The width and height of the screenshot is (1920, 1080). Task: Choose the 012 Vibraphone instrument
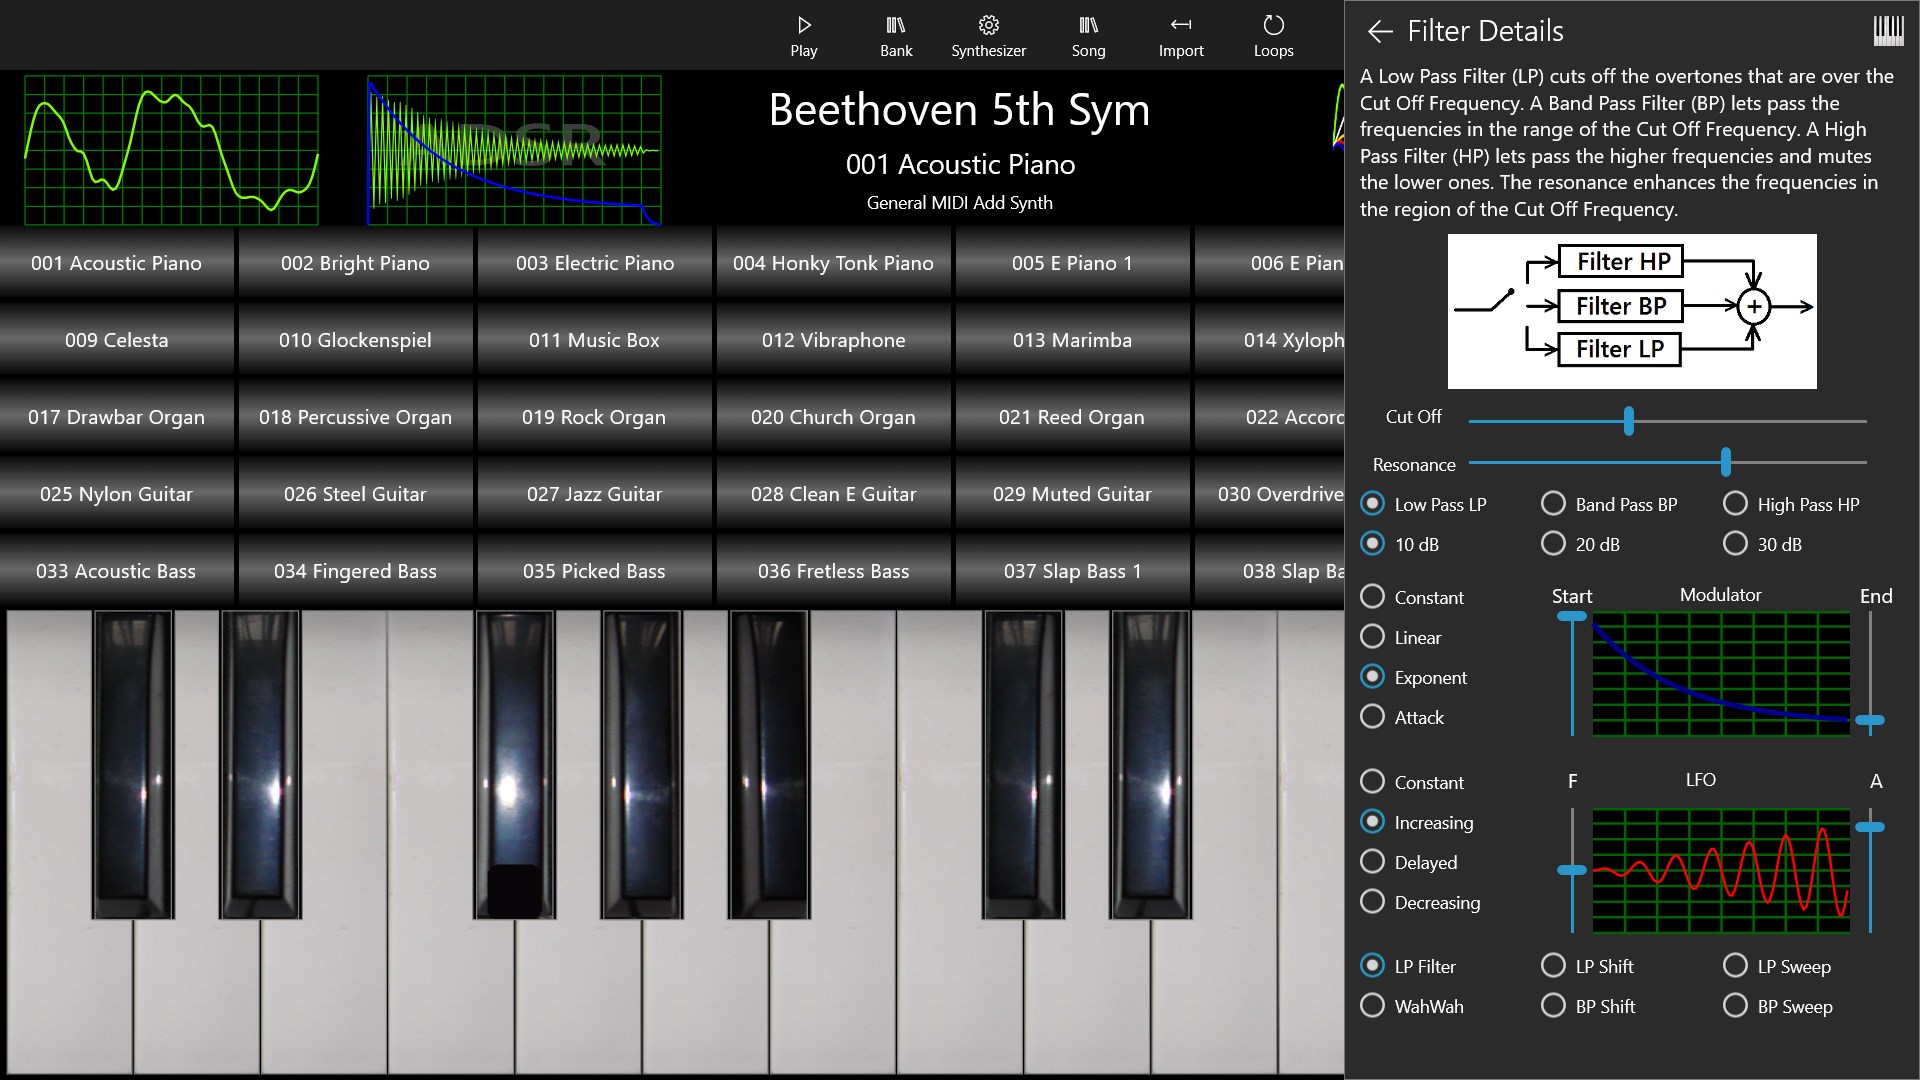[833, 340]
